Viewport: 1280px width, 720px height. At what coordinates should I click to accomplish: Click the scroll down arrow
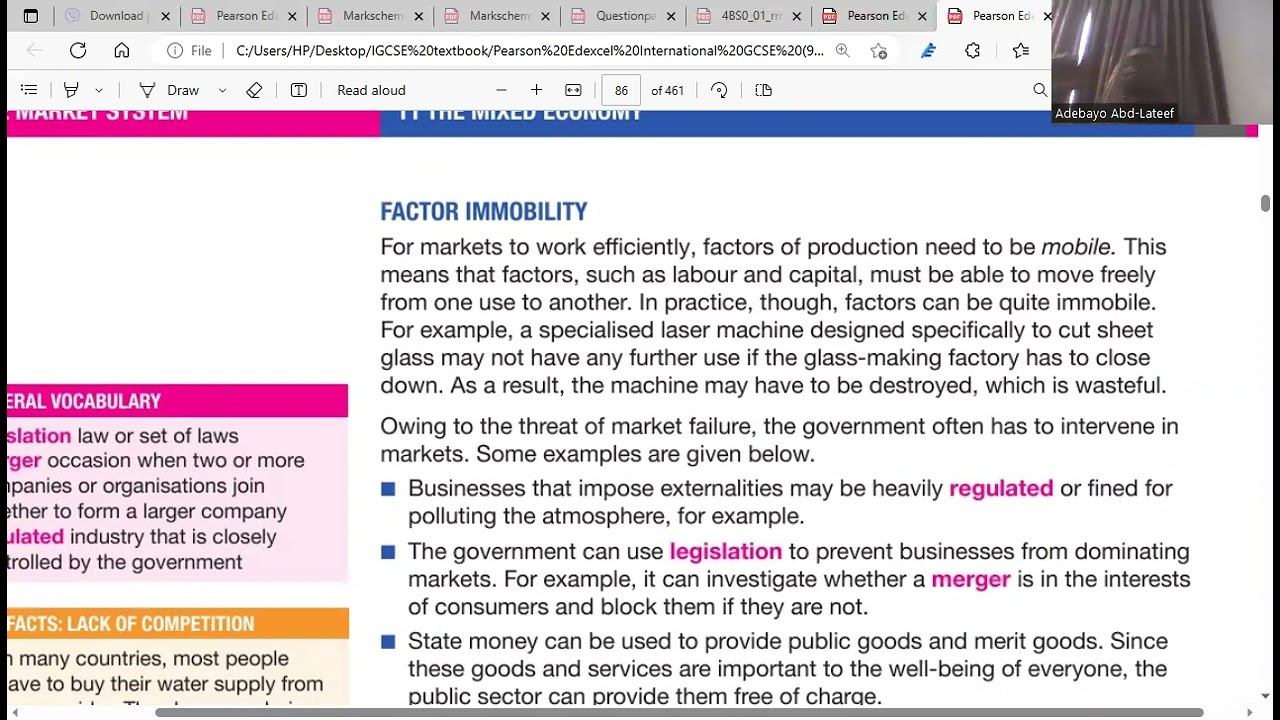tap(1265, 696)
